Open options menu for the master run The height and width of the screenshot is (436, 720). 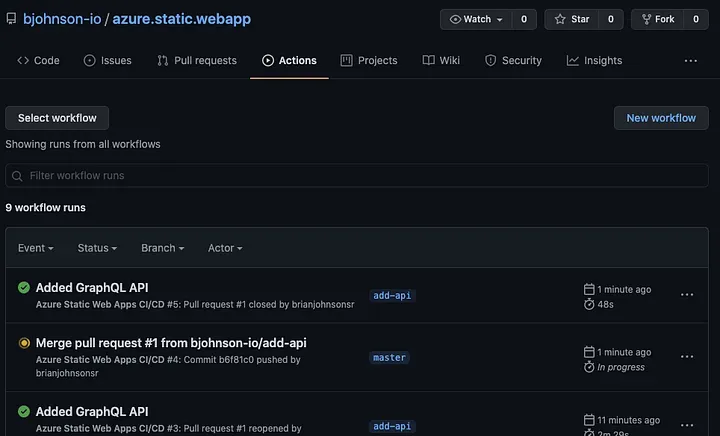tap(687, 357)
